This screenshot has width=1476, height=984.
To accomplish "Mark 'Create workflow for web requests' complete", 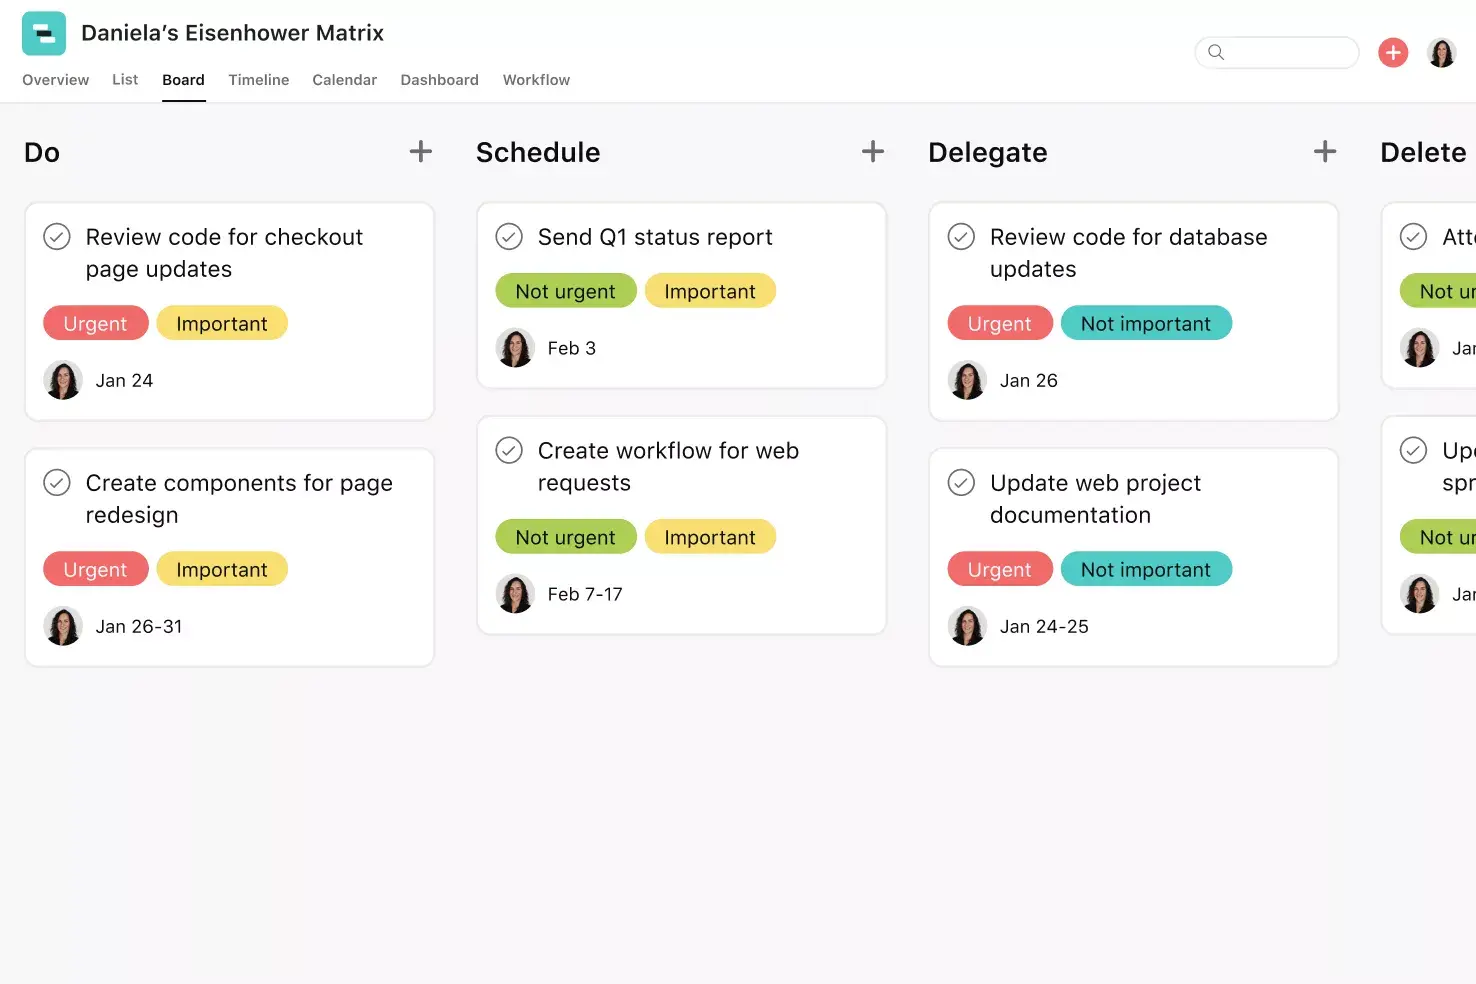I will [509, 450].
